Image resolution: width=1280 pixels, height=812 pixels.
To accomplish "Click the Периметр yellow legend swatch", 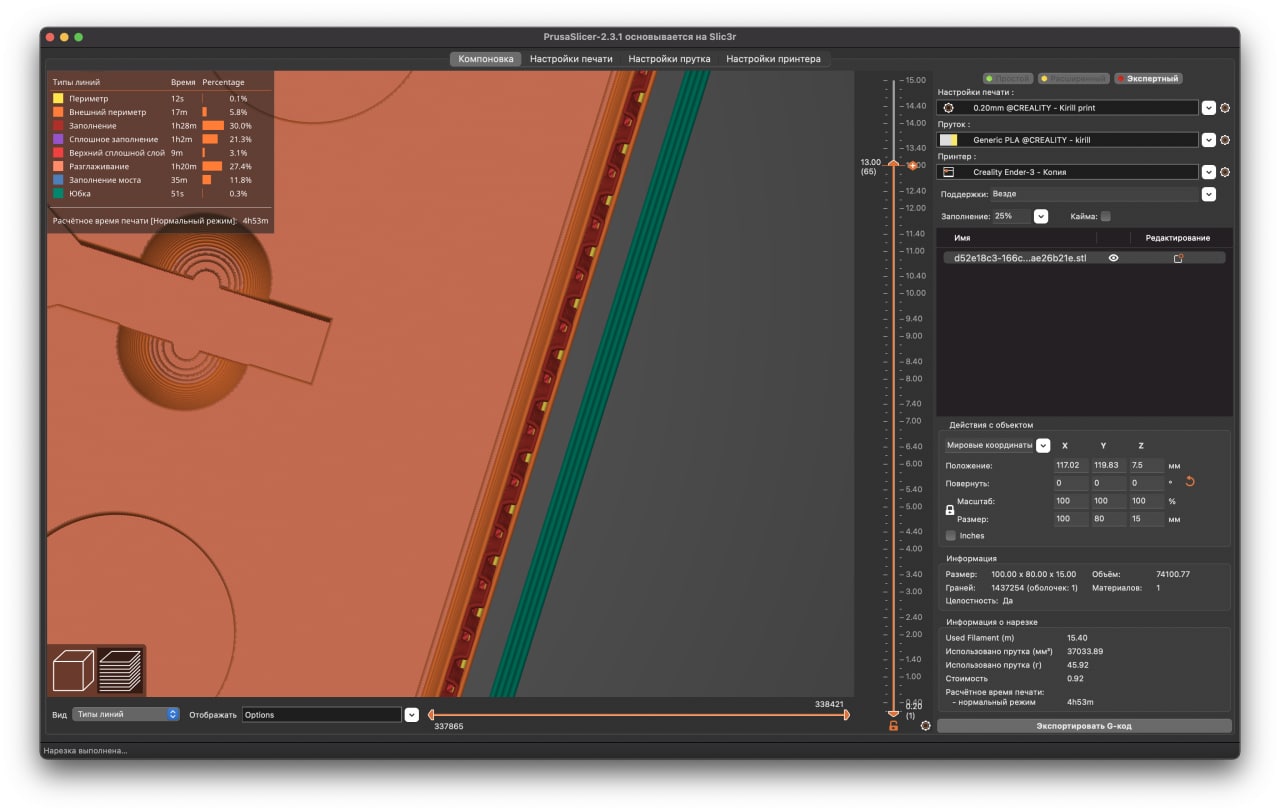I will point(58,98).
